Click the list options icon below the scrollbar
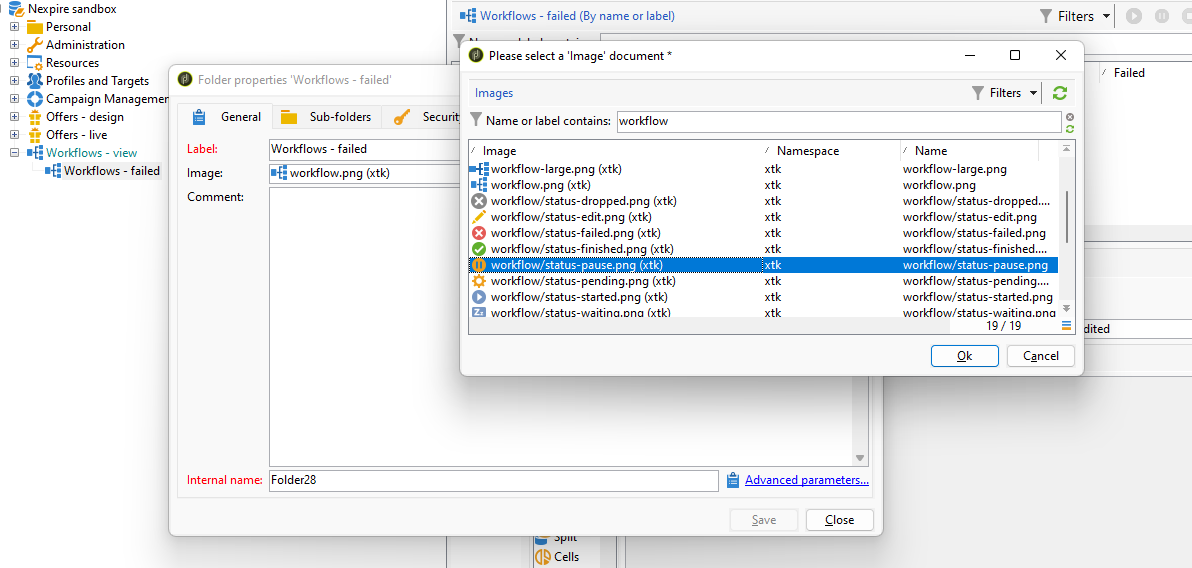1192x568 pixels. point(1066,325)
